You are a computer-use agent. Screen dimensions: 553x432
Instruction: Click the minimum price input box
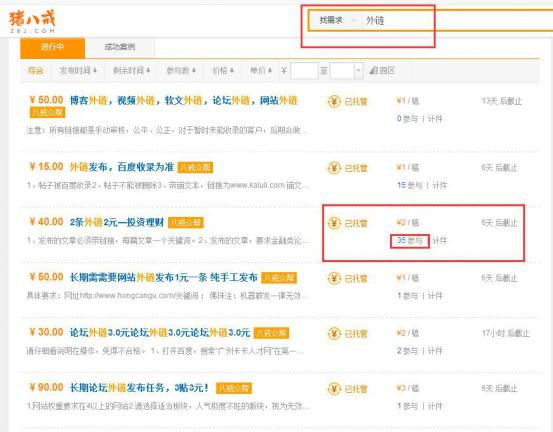[304, 71]
